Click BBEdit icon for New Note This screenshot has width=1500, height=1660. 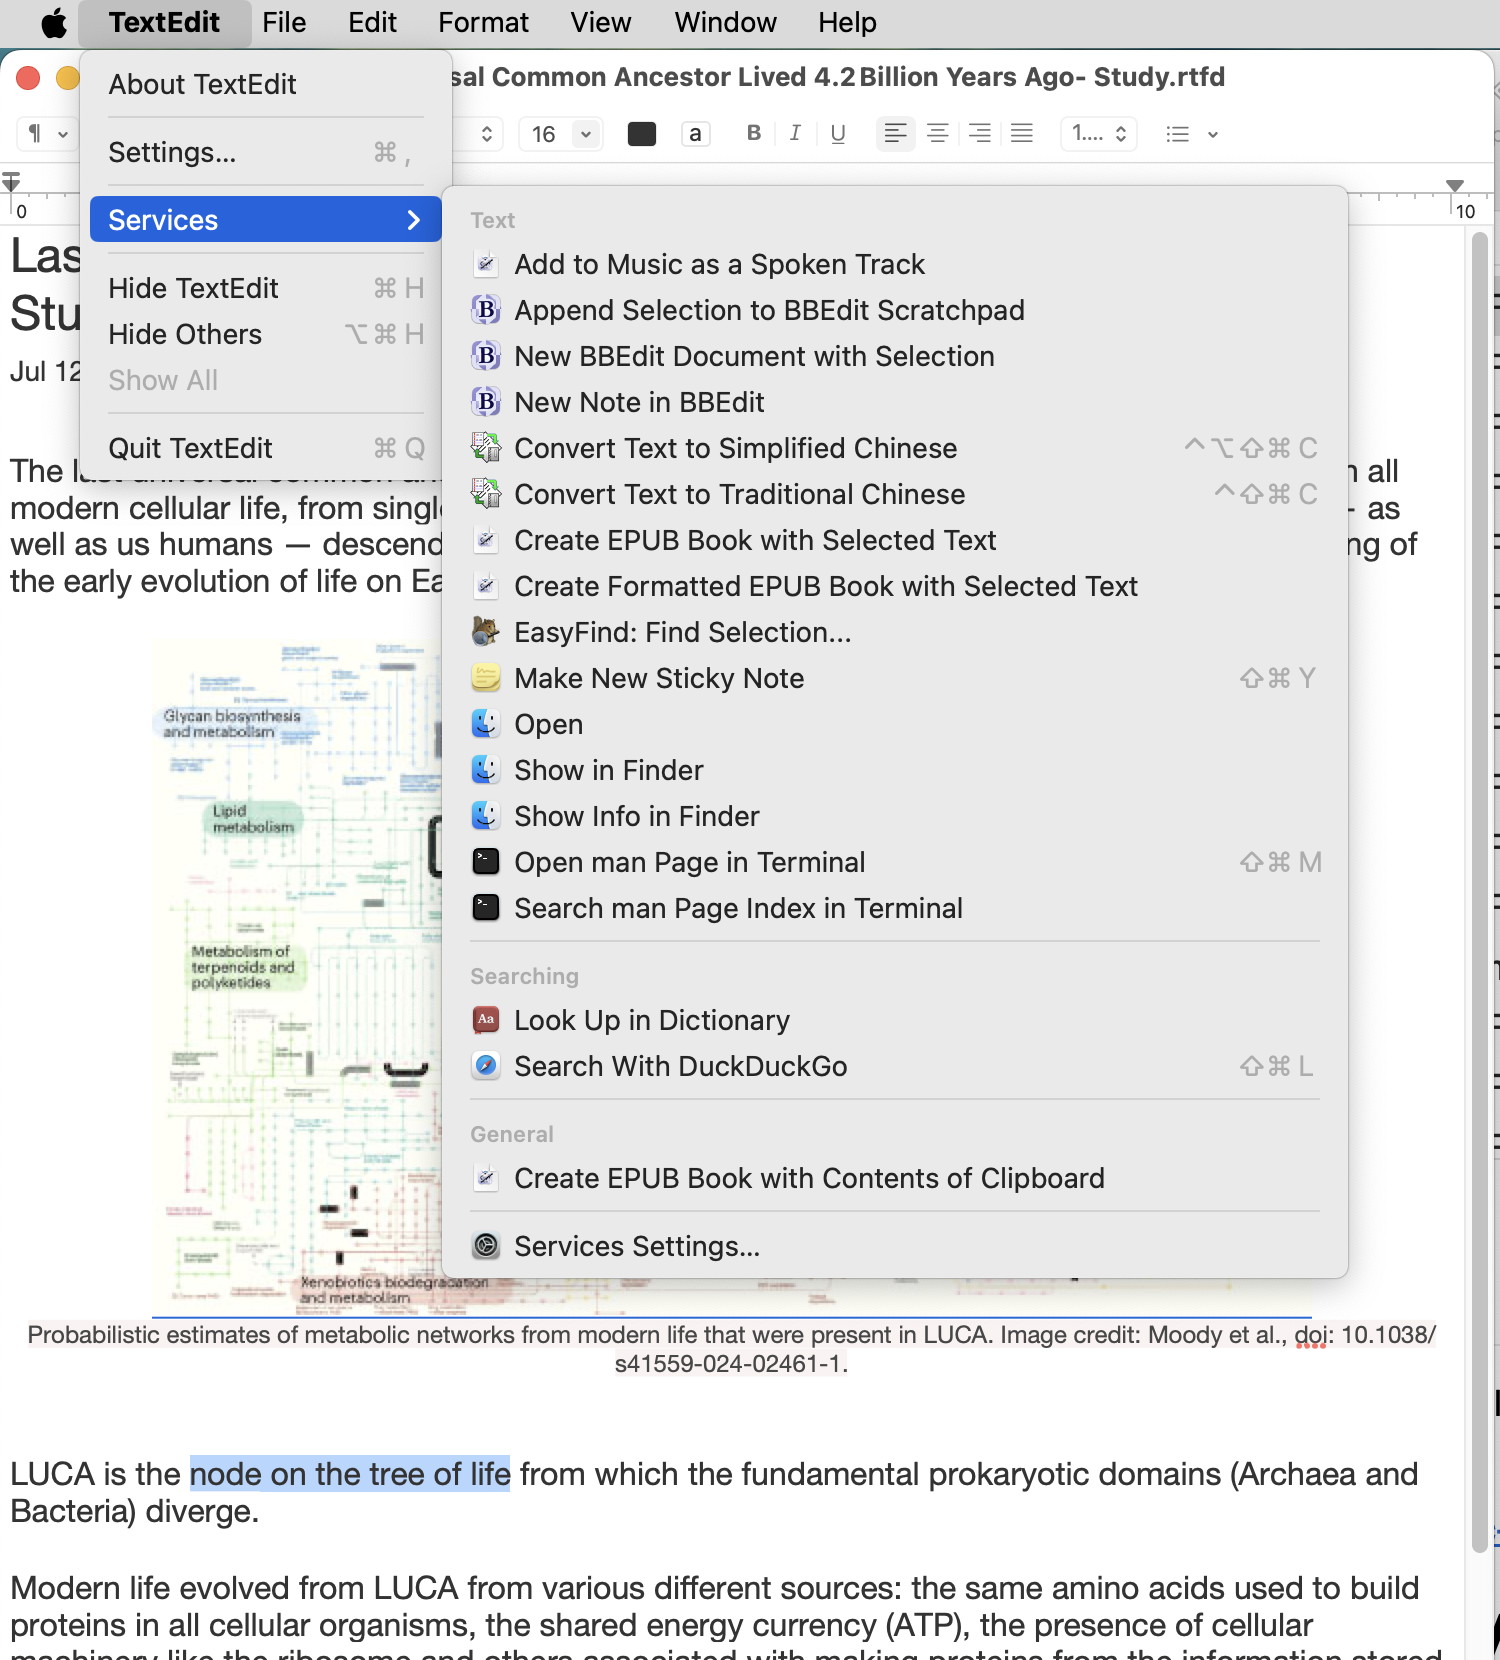[x=486, y=402]
